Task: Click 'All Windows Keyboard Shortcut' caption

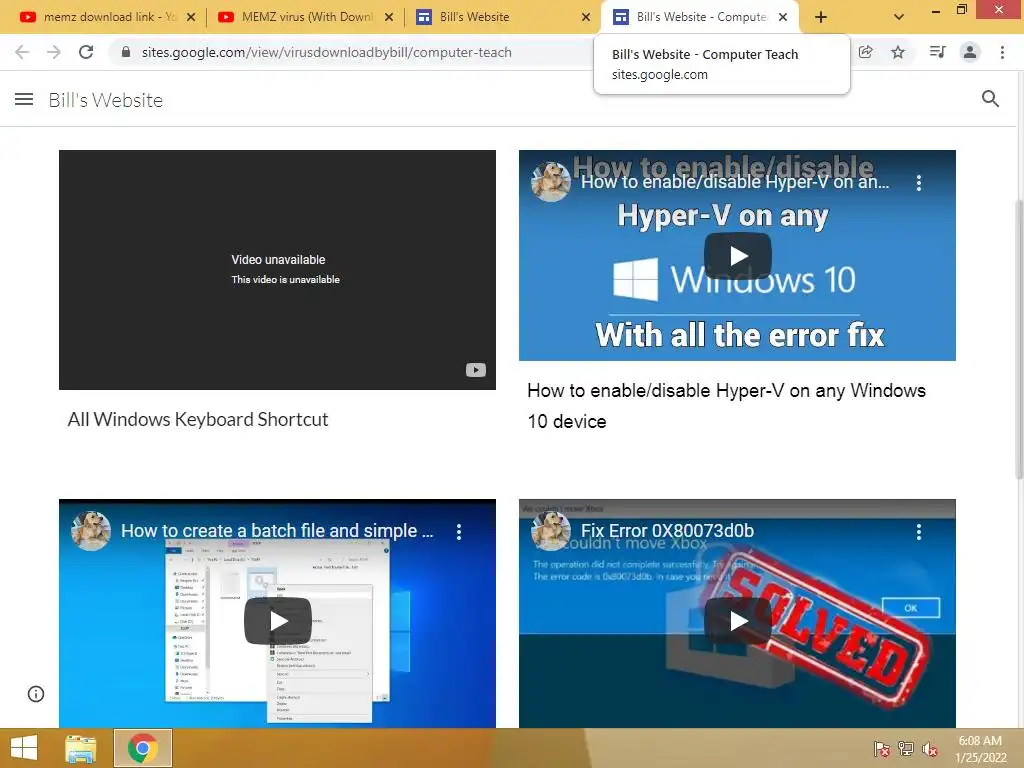Action: 198,419
